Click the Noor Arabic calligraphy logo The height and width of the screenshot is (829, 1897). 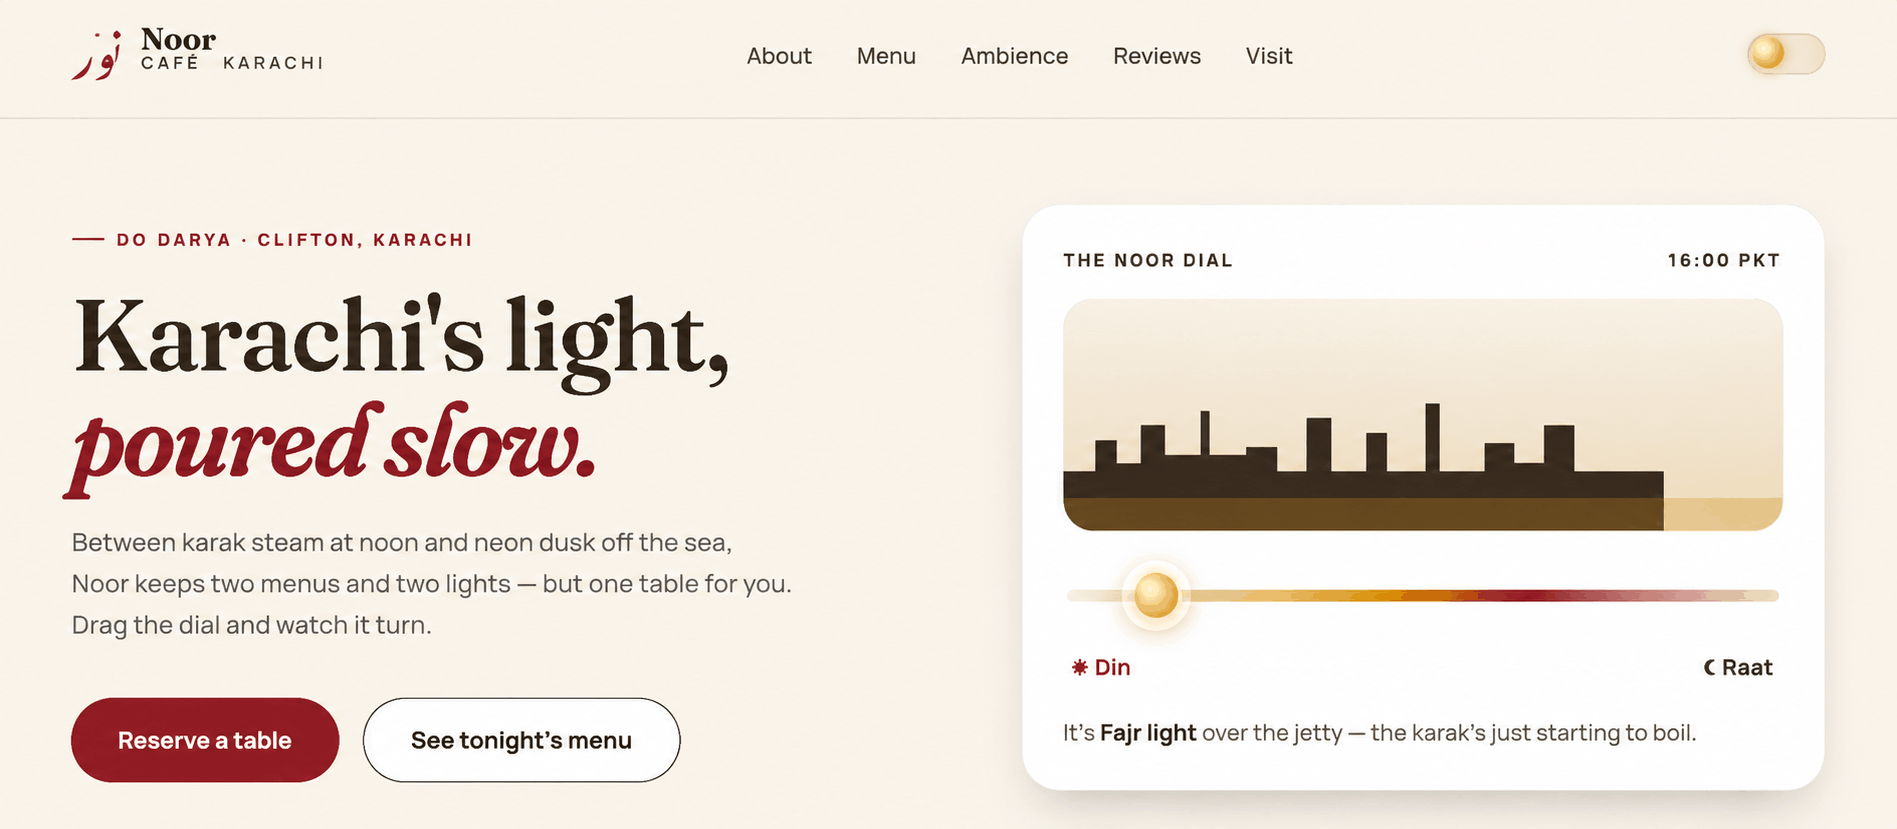pos(97,55)
